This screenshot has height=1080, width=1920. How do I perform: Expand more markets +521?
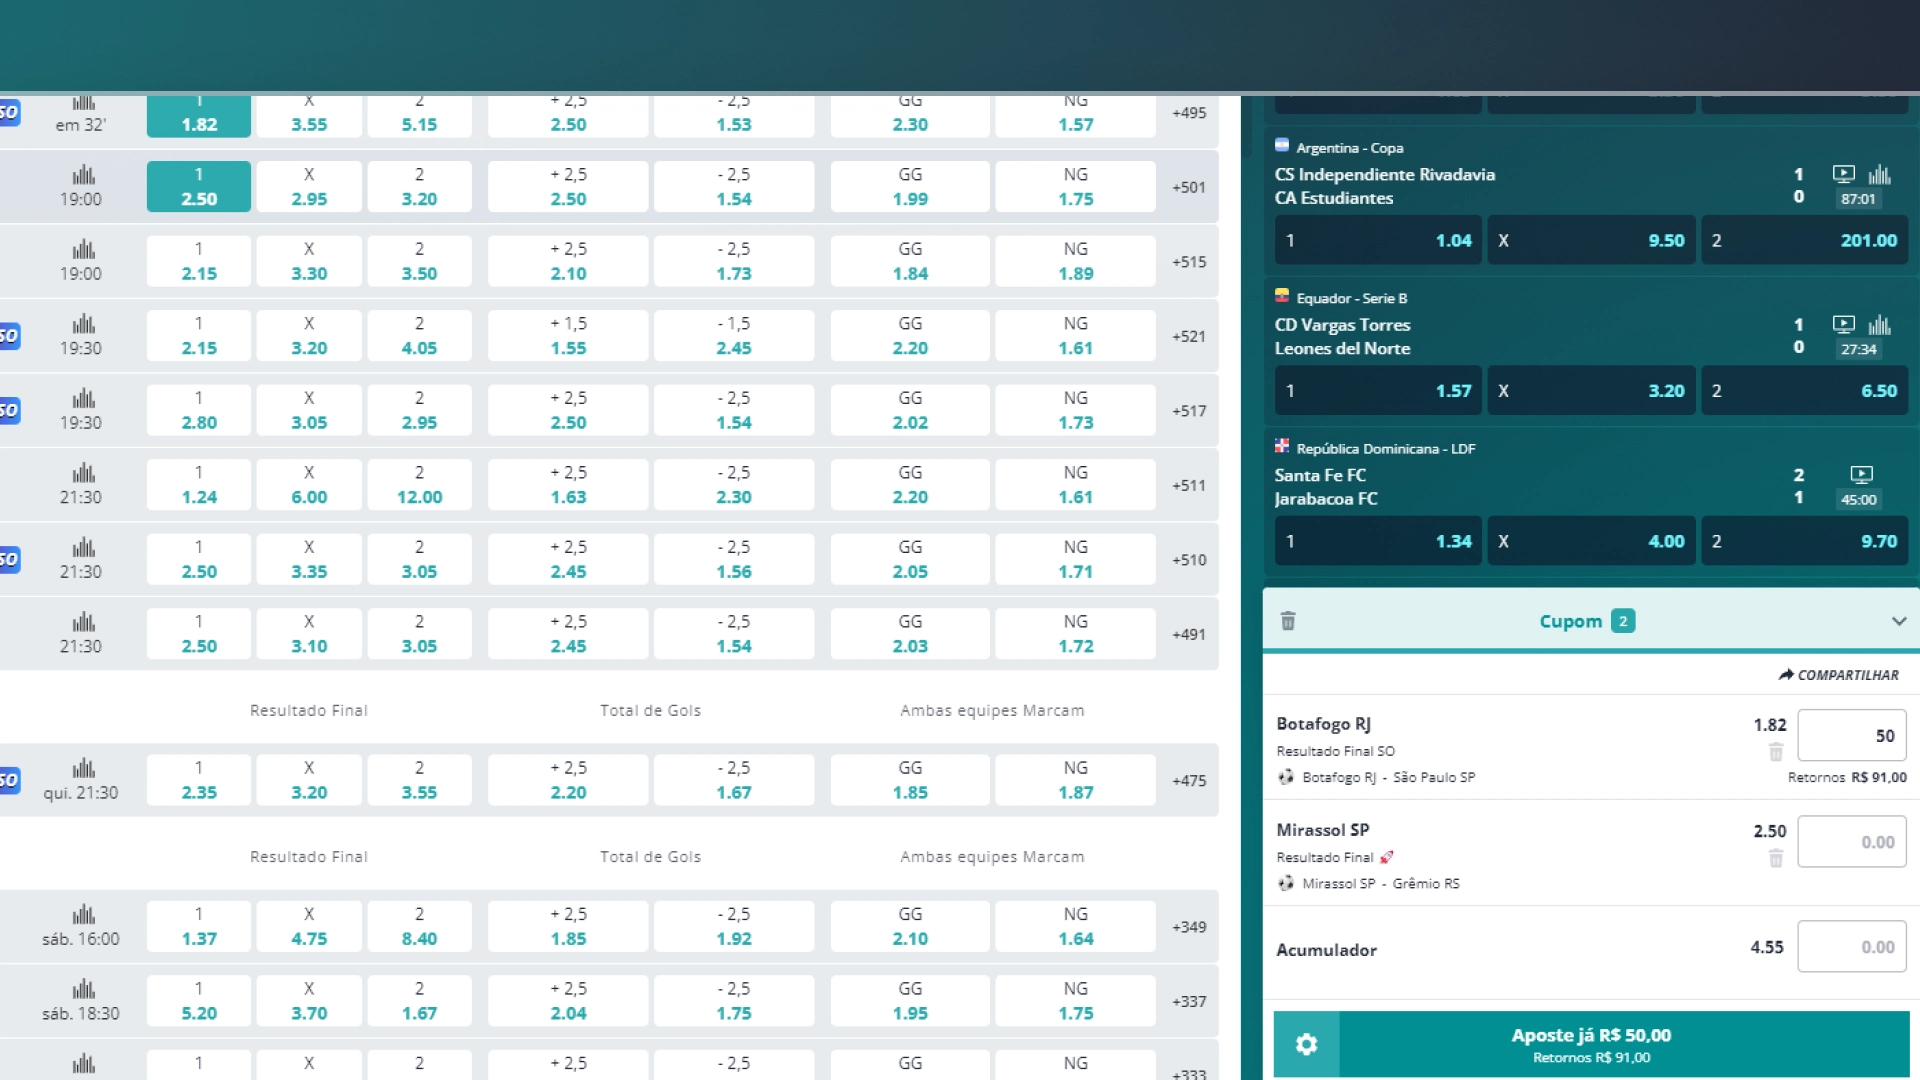(x=1189, y=337)
